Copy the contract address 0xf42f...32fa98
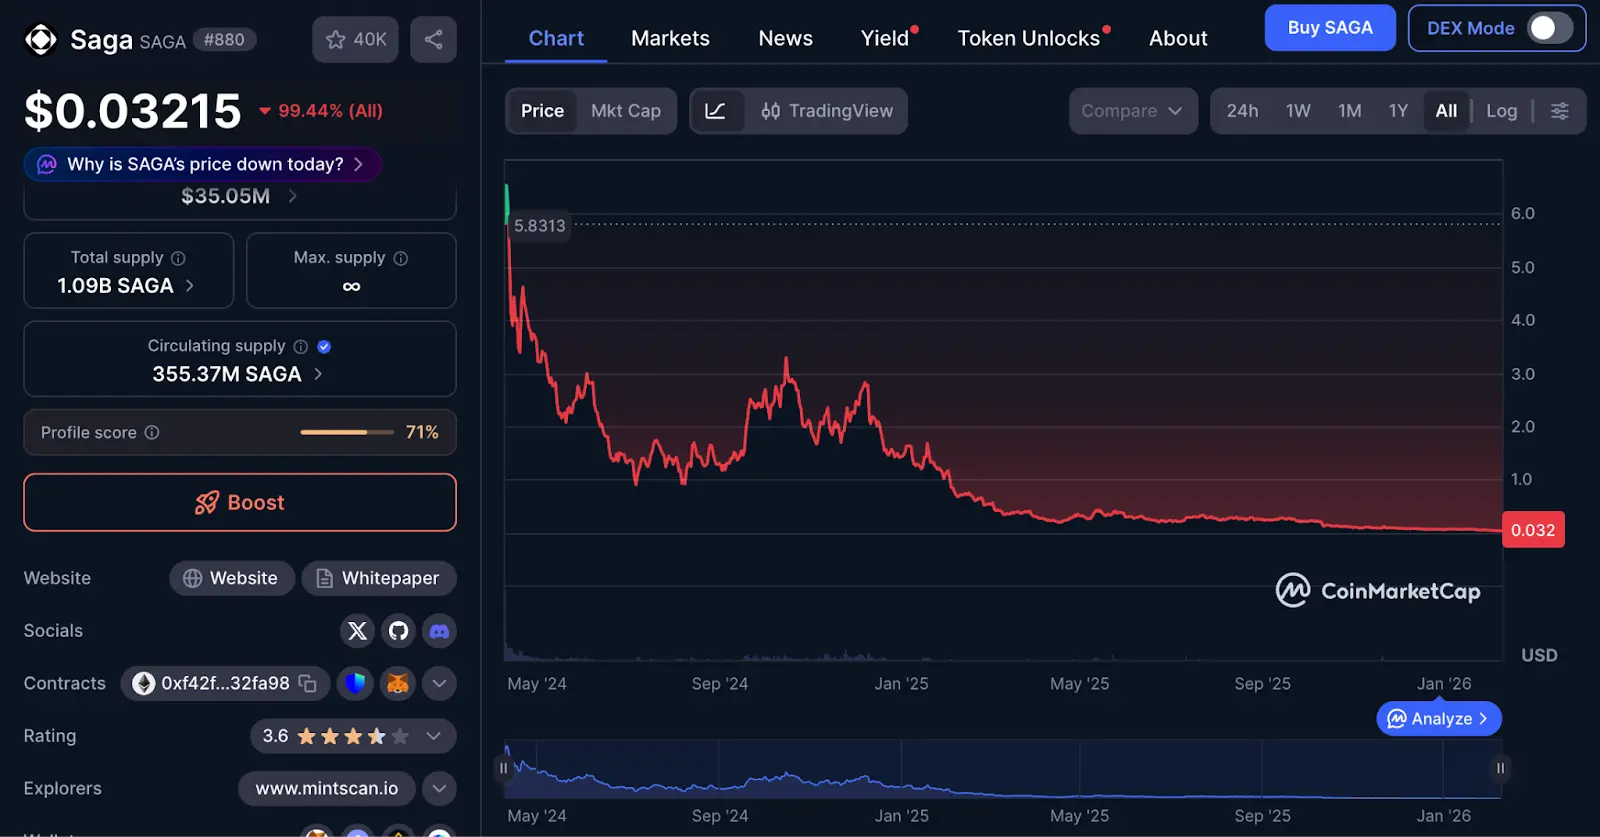This screenshot has height=837, width=1600. tap(308, 684)
